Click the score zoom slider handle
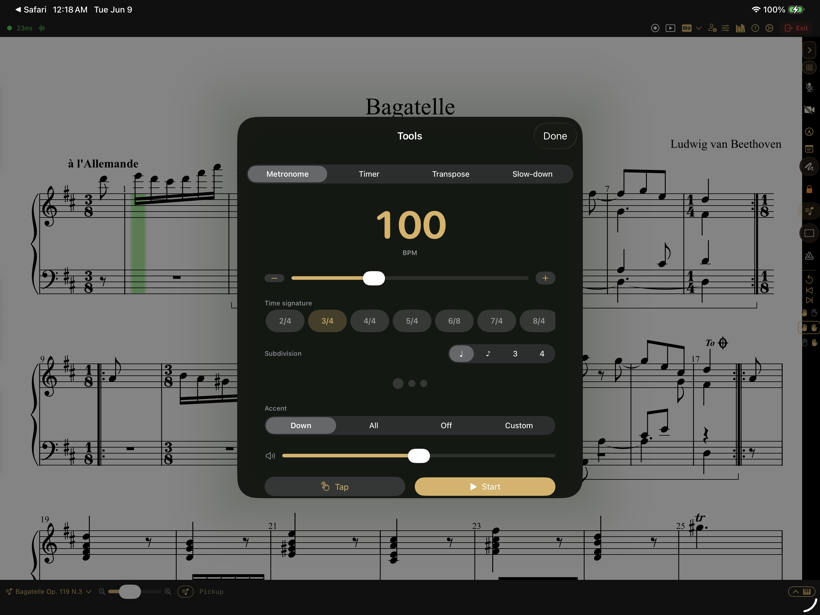 click(130, 592)
